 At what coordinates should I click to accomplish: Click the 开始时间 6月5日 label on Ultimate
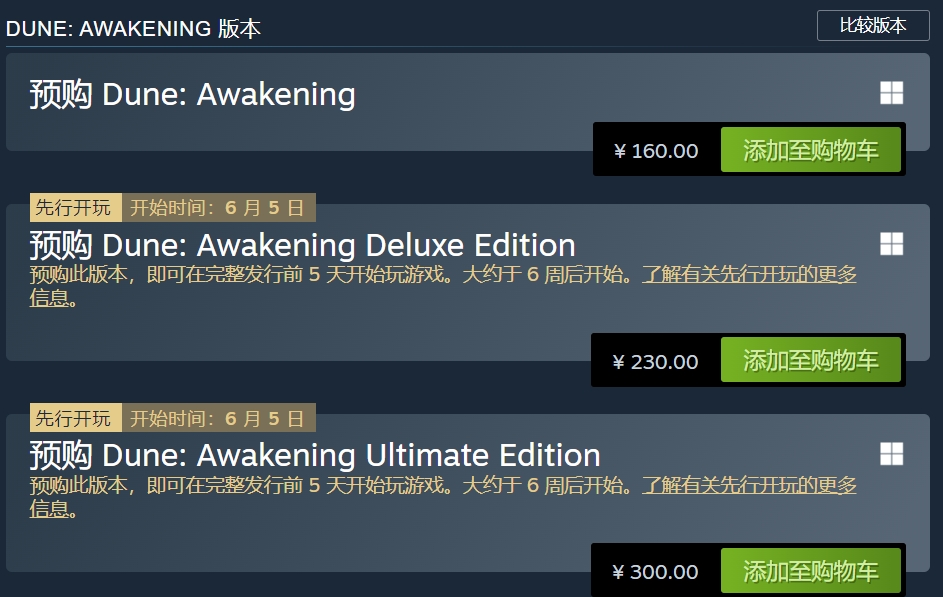click(x=217, y=418)
